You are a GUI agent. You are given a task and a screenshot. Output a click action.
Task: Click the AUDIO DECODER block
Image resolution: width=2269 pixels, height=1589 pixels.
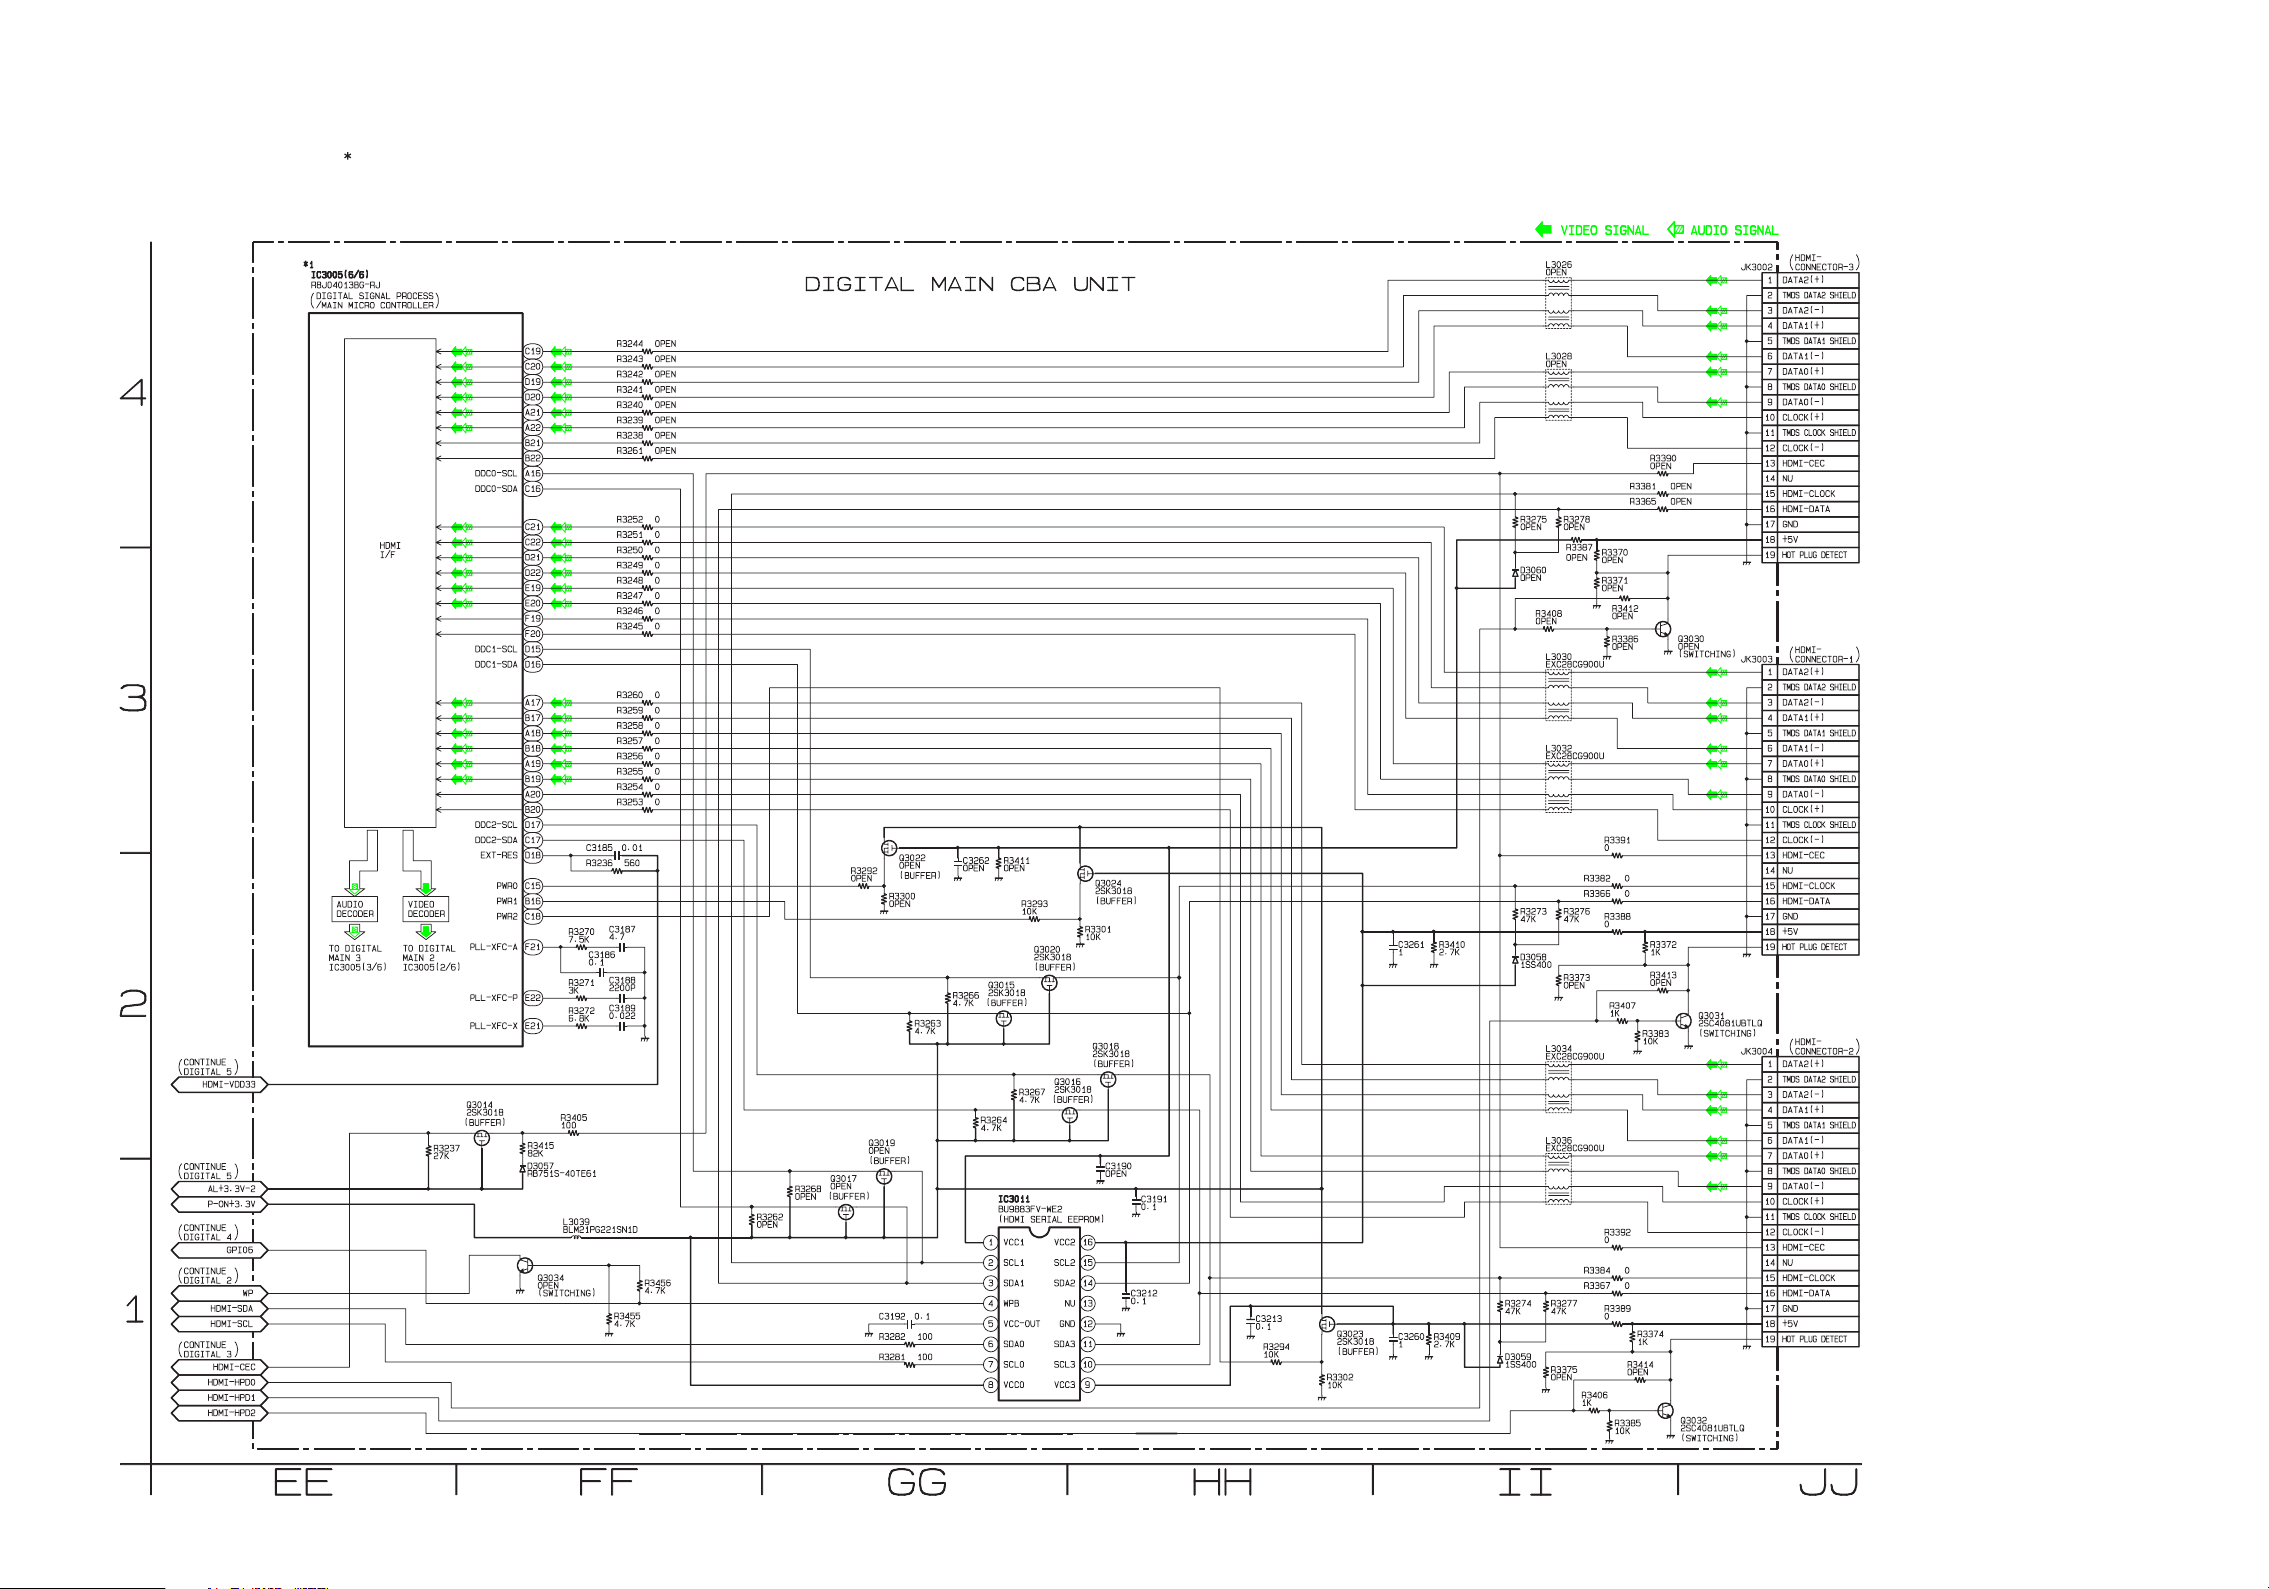(355, 909)
